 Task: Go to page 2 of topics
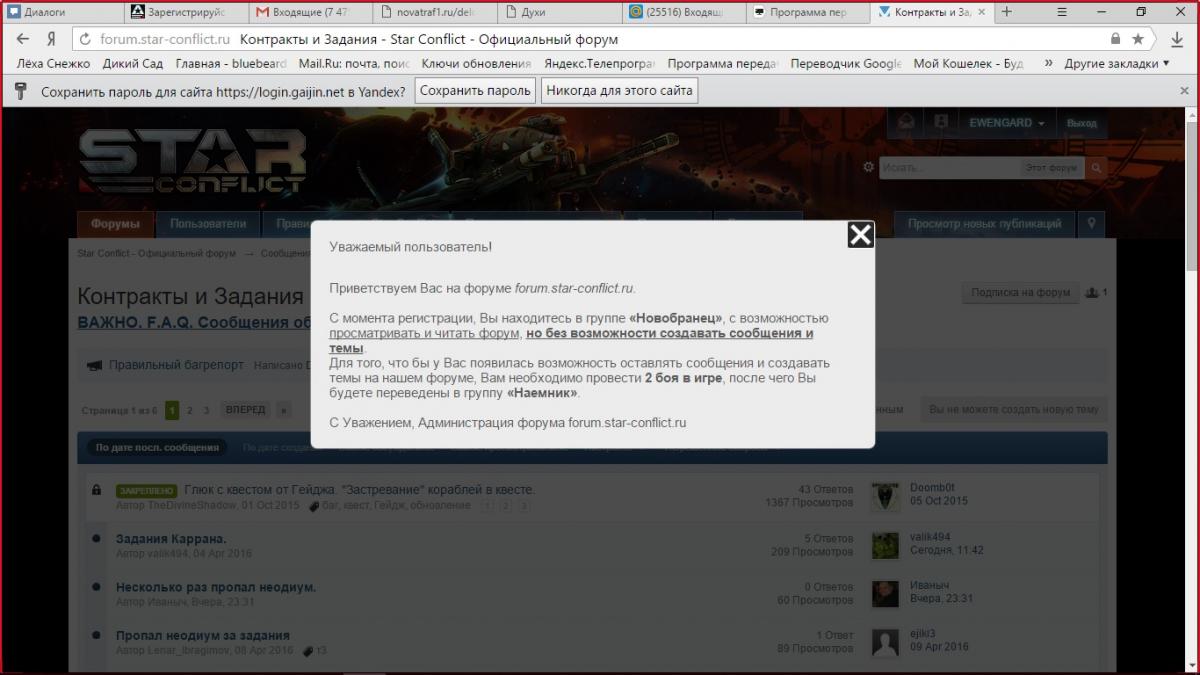[190, 410]
